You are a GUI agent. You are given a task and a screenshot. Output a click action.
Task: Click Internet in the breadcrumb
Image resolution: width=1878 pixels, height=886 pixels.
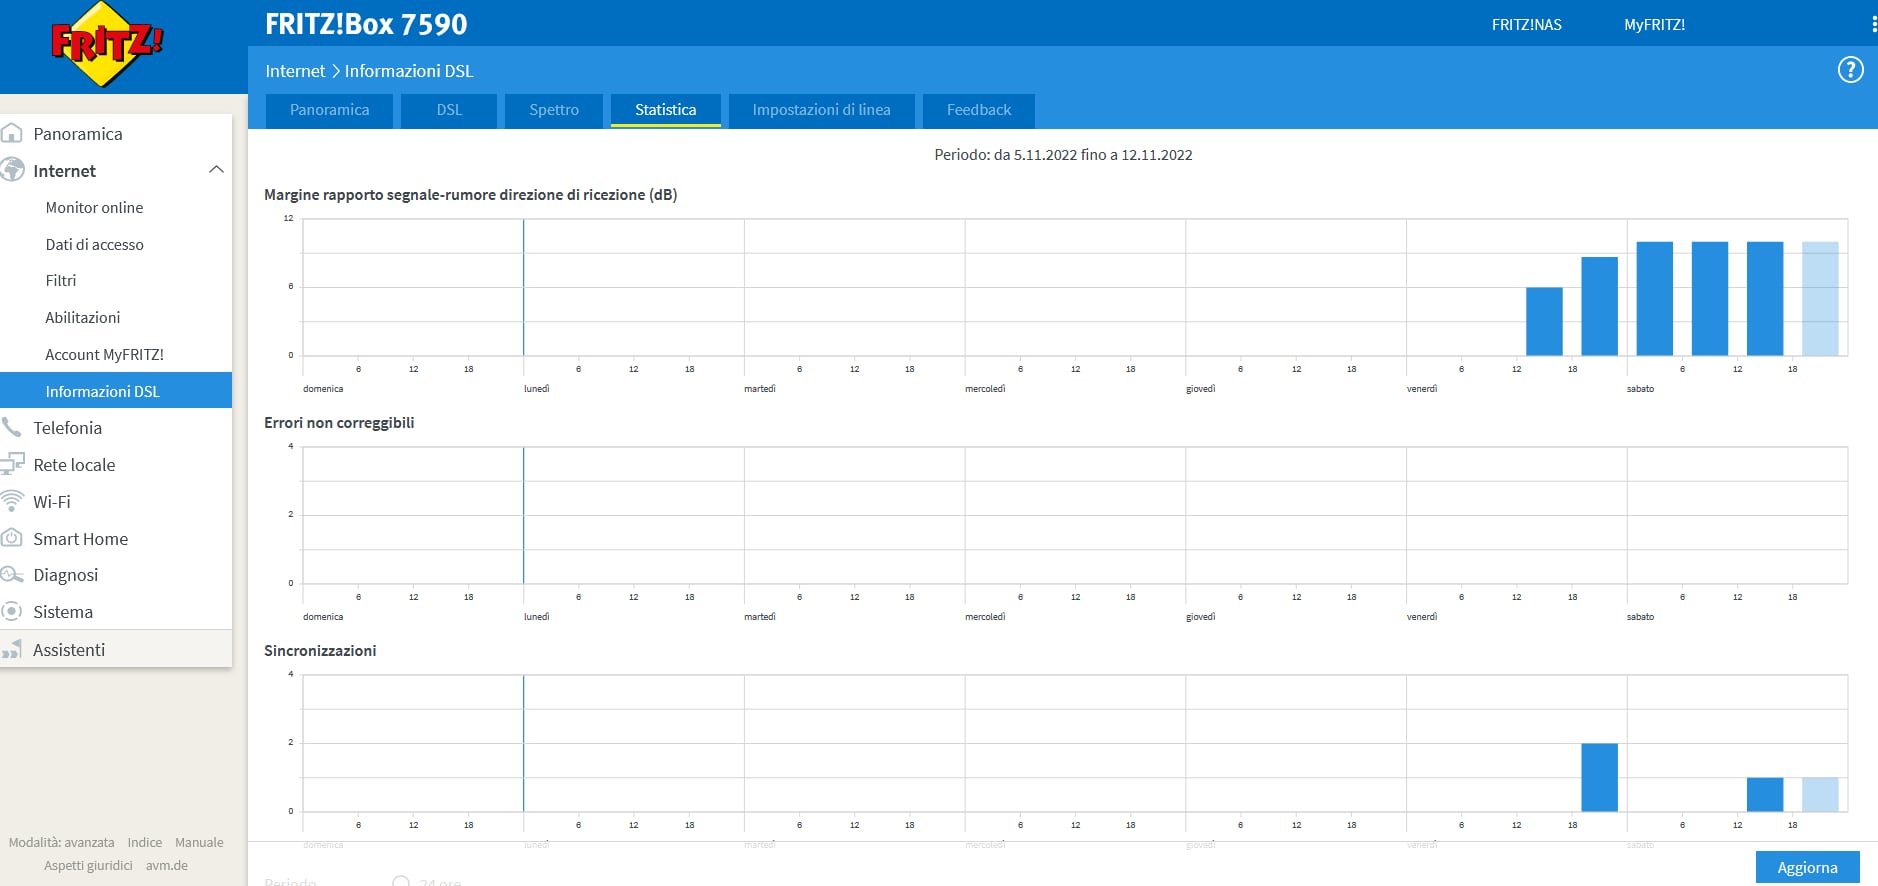pos(295,71)
